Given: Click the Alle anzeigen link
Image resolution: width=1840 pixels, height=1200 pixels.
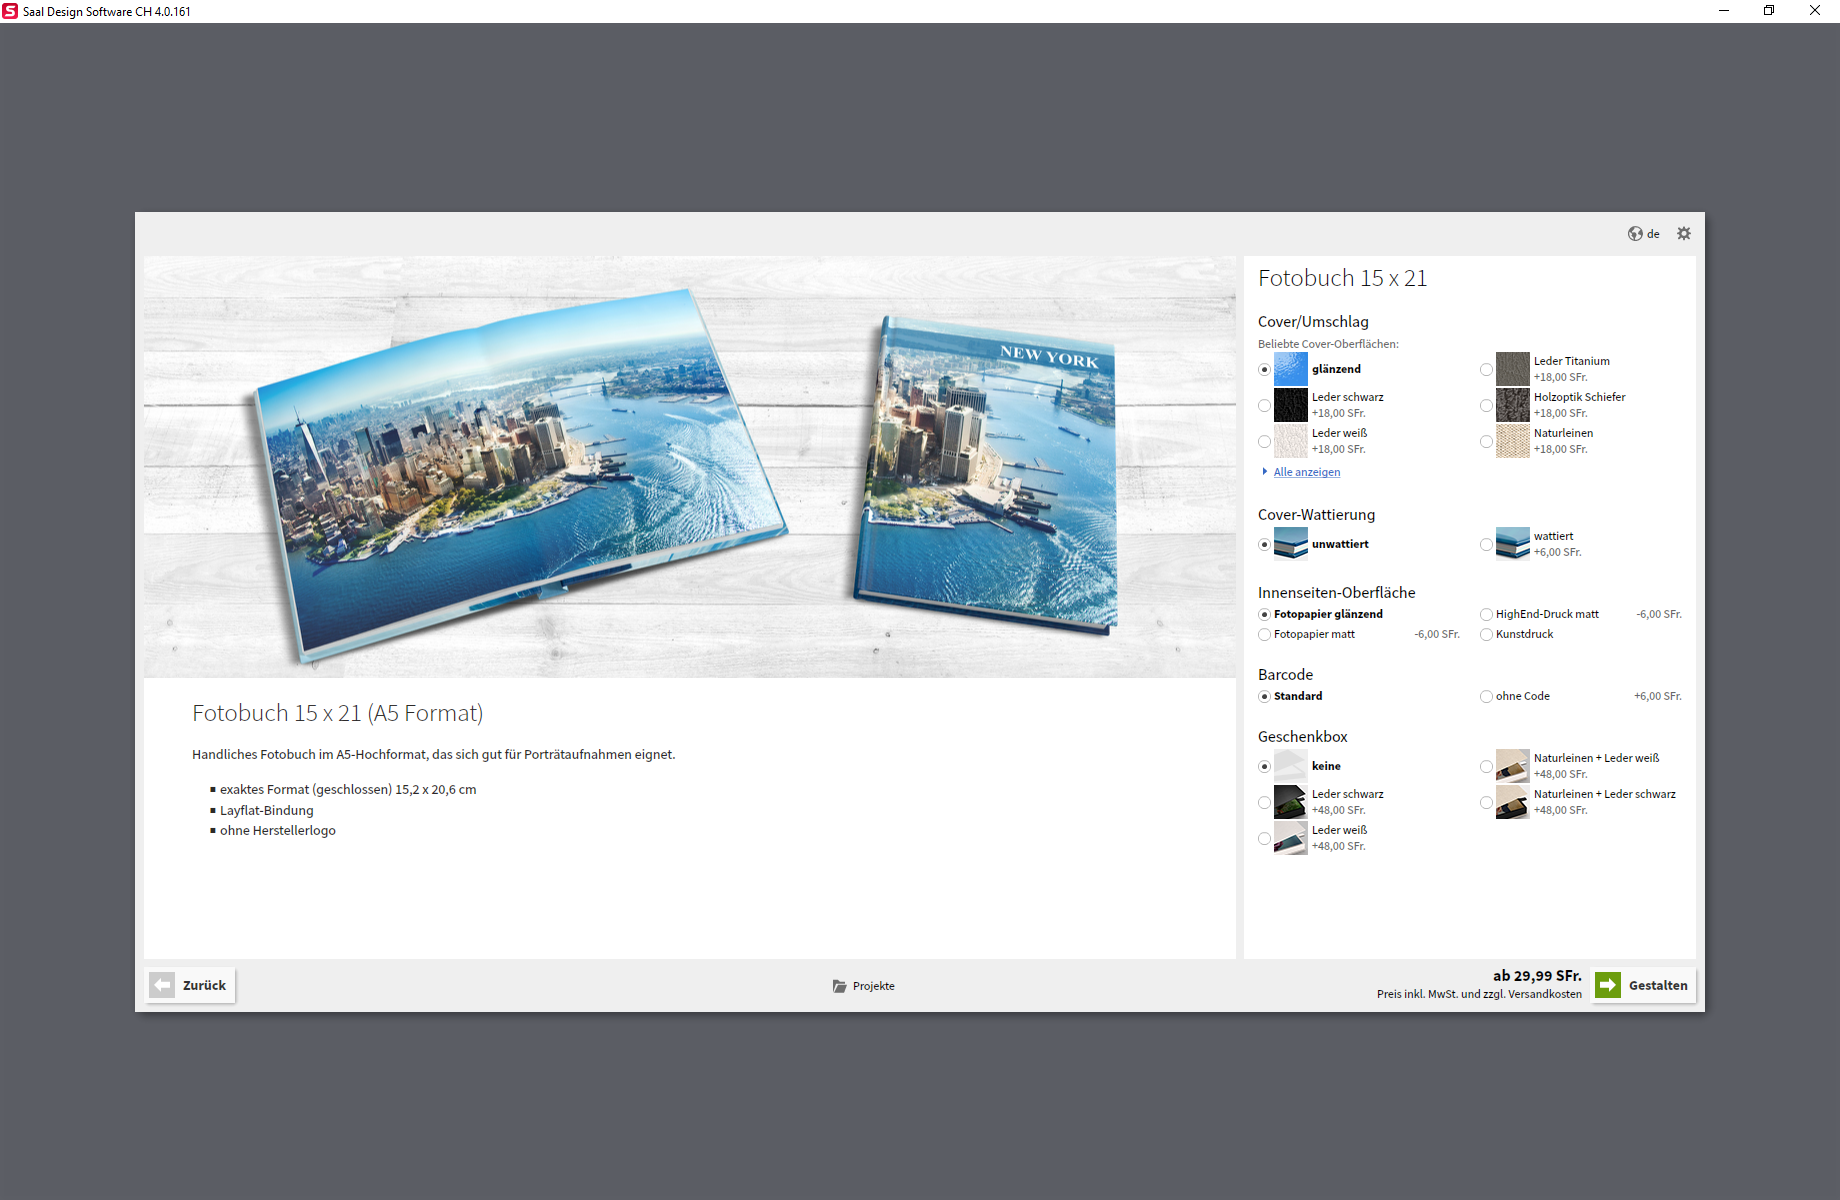Looking at the screenshot, I should [1307, 472].
